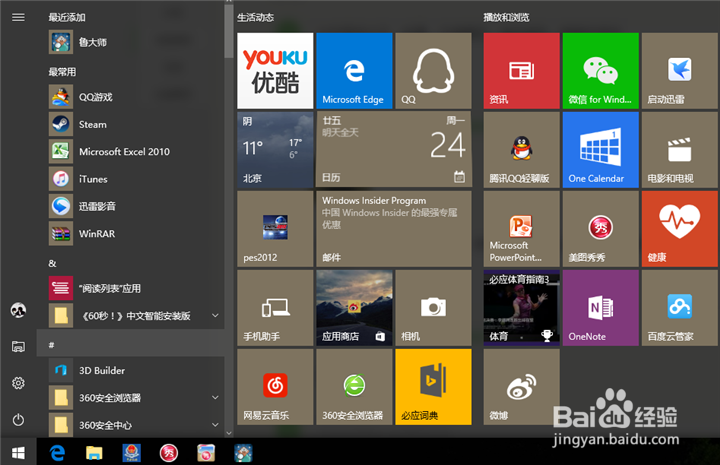The width and height of the screenshot is (720, 465).
Task: Open Microsoft PowerPoint tile
Action: tap(521, 229)
